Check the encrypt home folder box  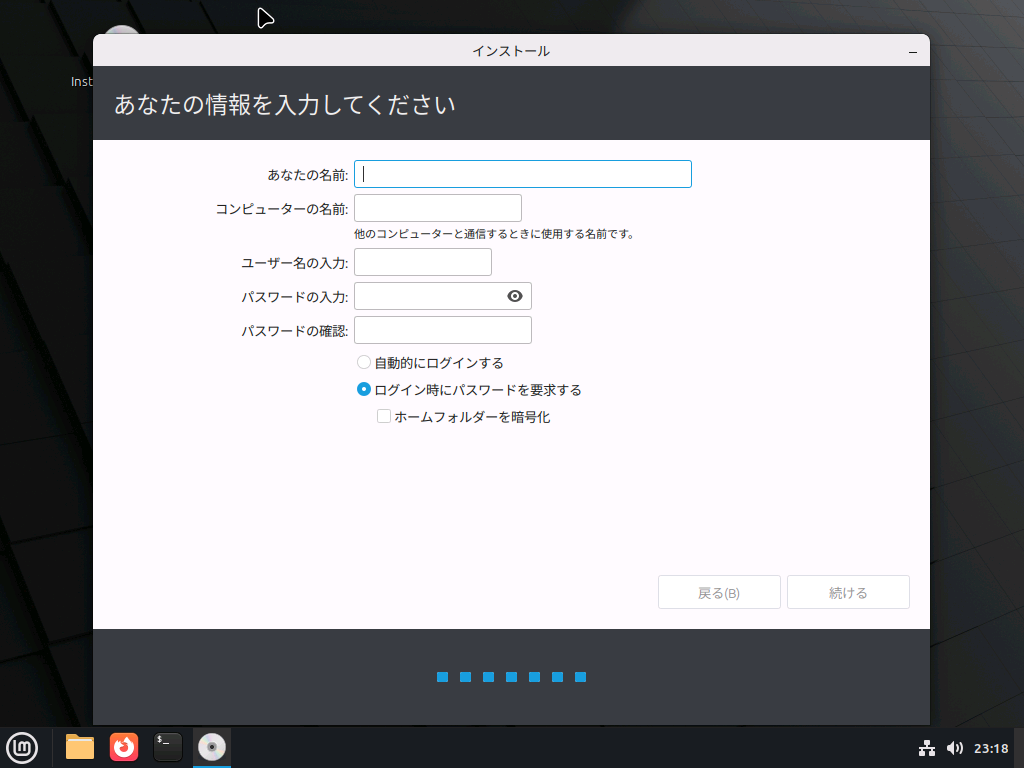pos(383,416)
